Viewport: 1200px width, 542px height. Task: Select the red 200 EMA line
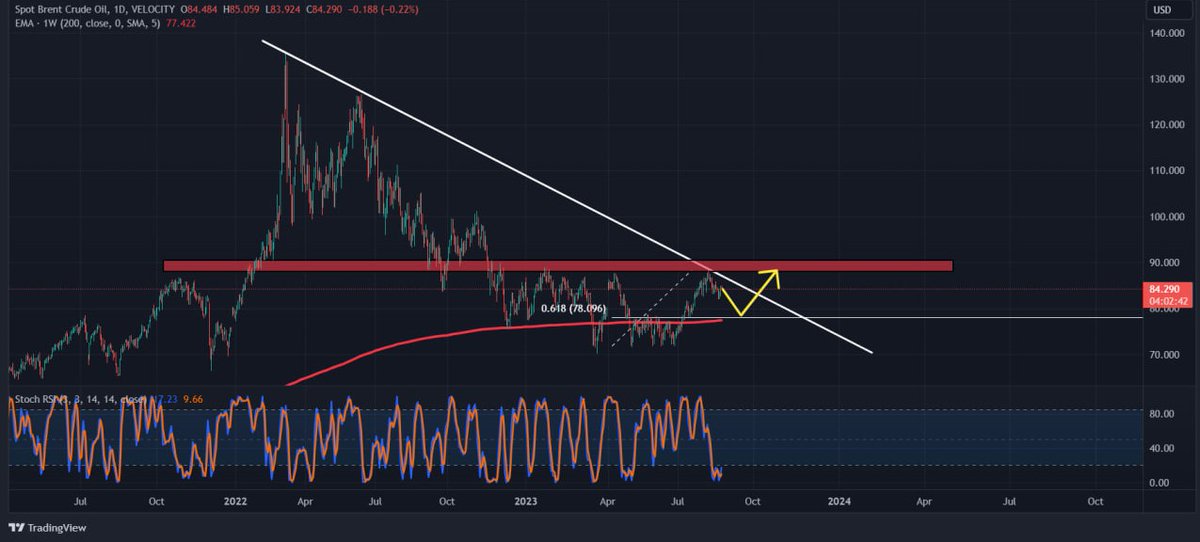(x=503, y=330)
